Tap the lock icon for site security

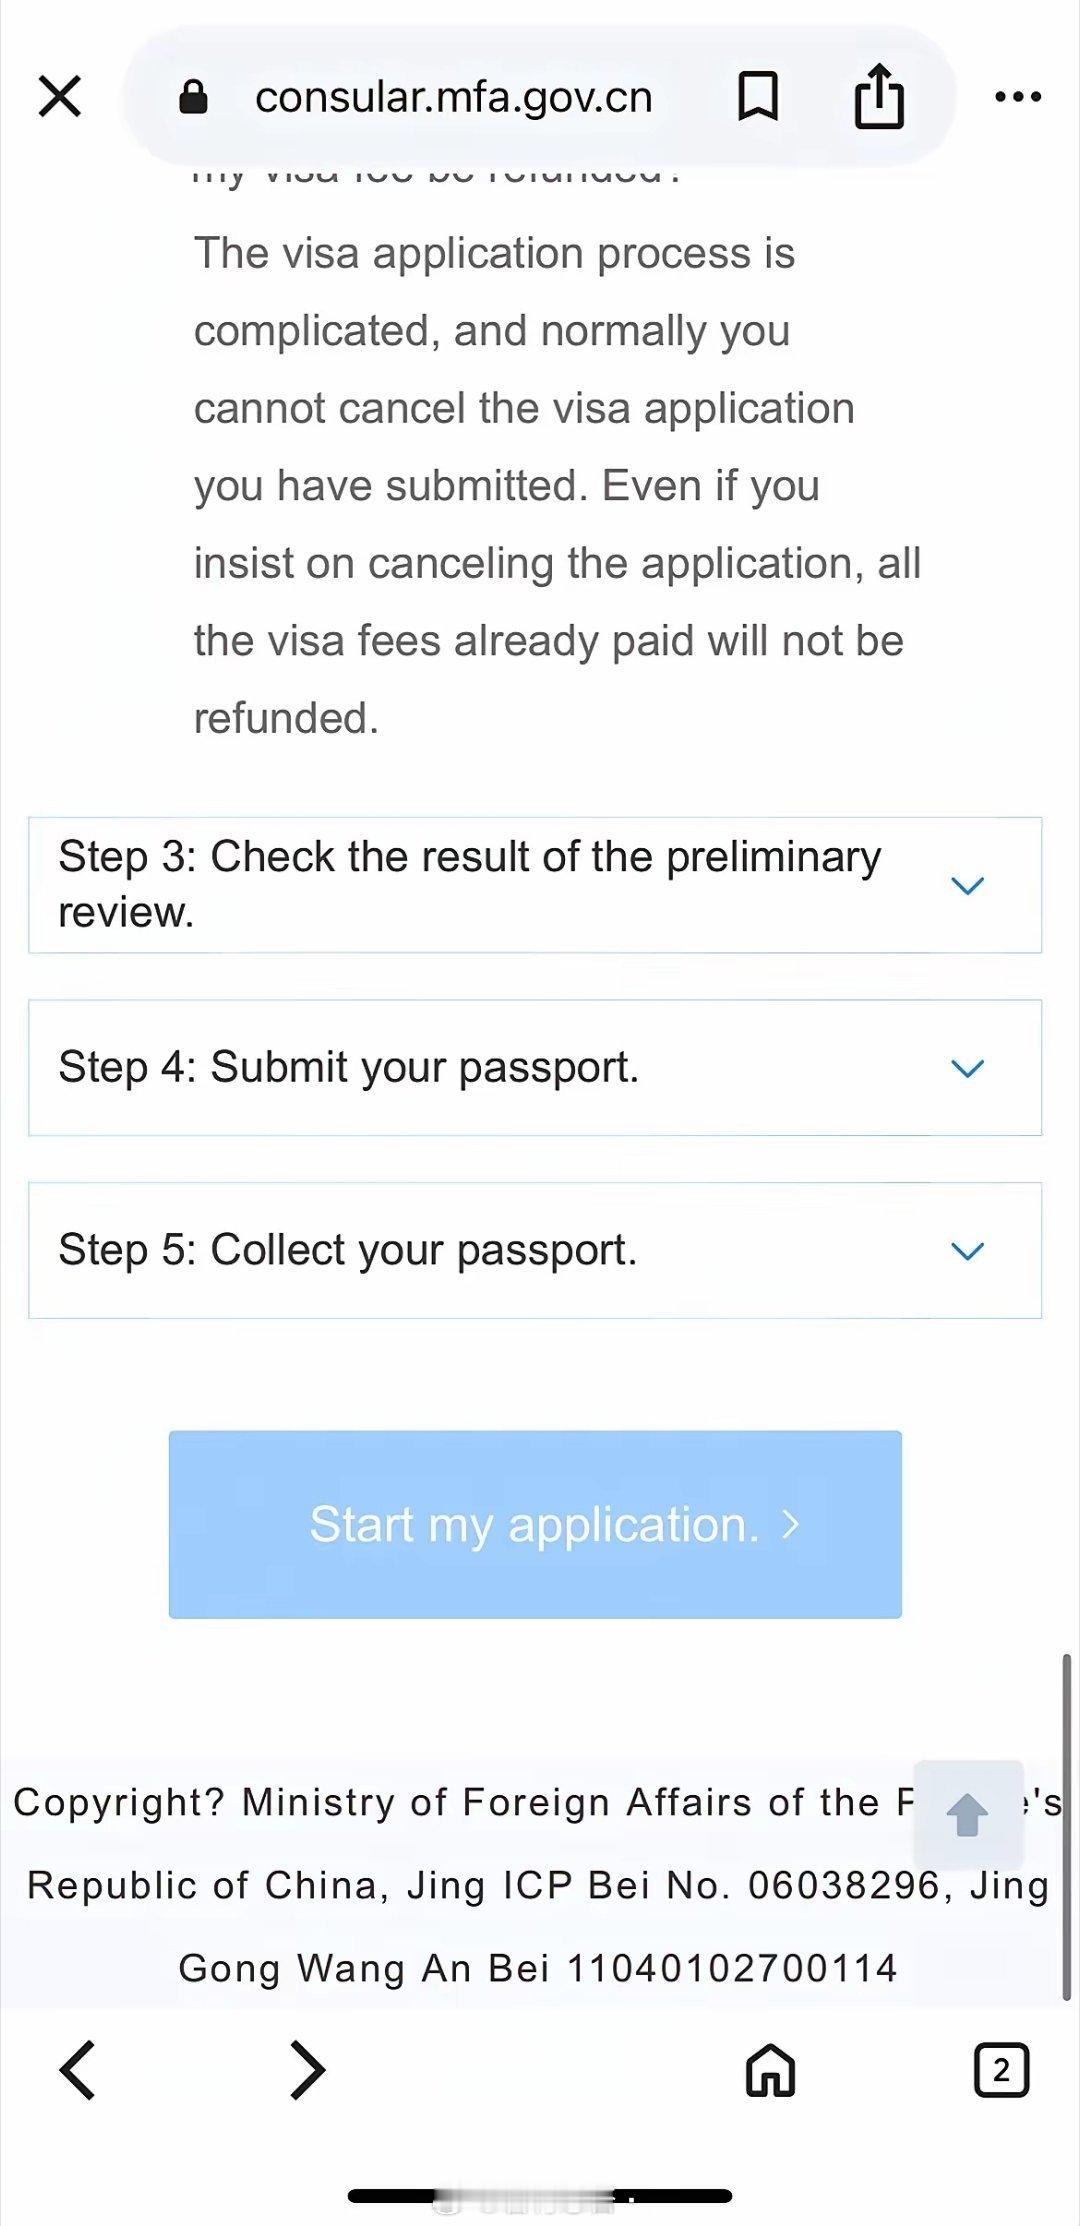point(193,98)
